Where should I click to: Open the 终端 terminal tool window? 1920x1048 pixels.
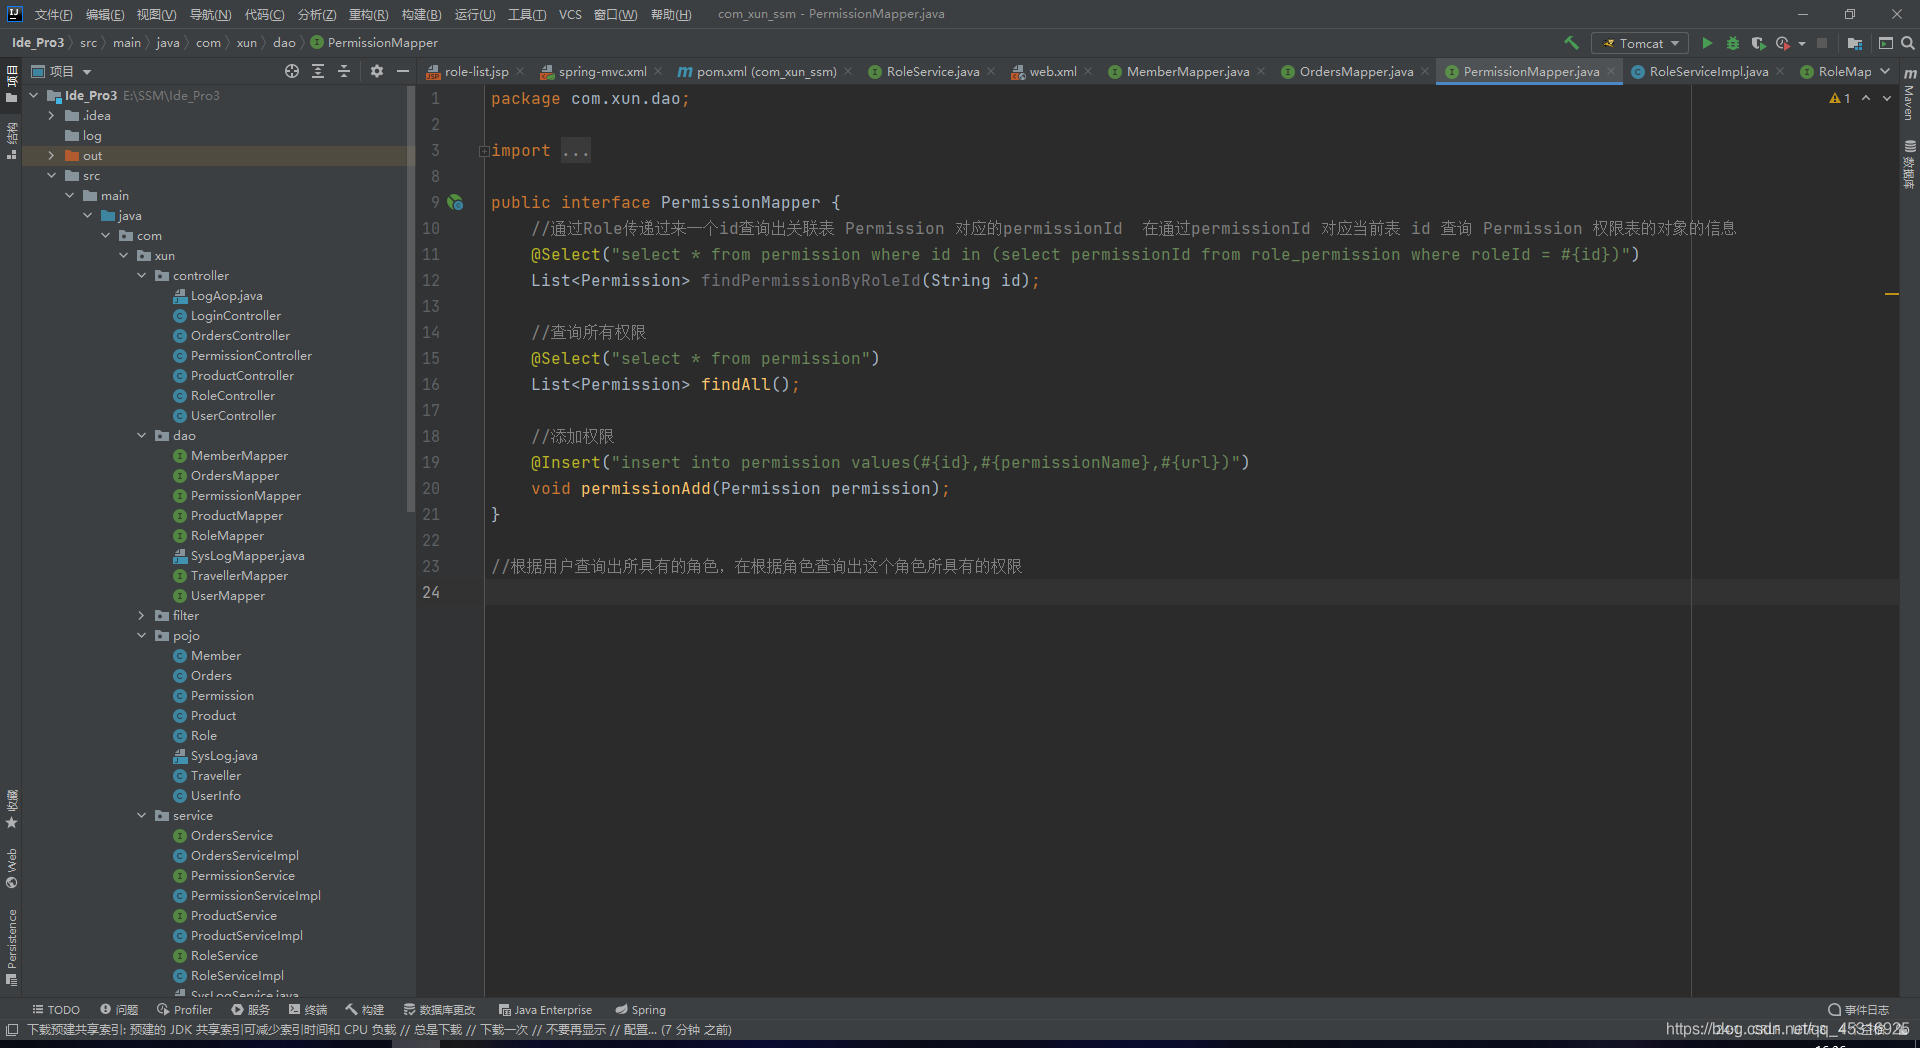click(307, 1010)
